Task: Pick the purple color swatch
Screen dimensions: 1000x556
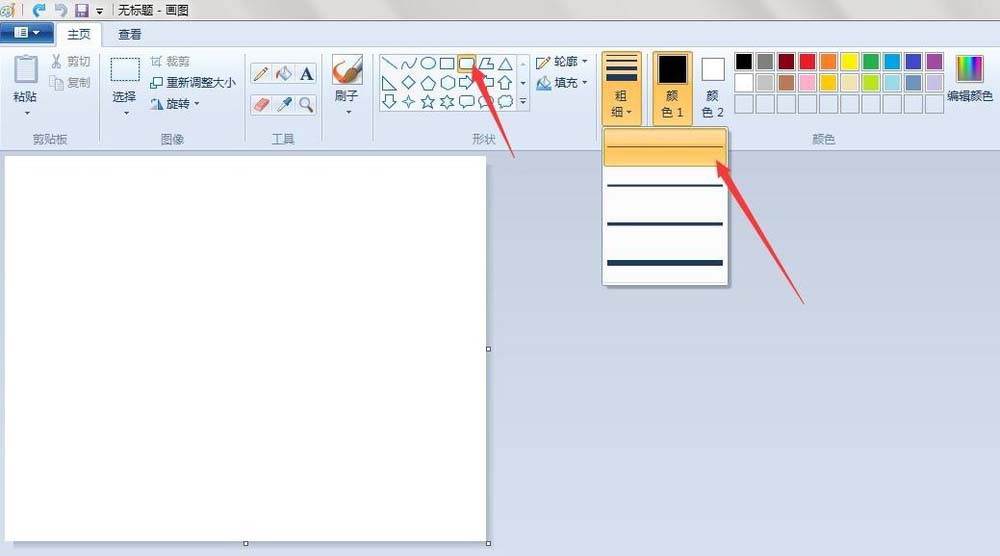Action: click(x=934, y=61)
